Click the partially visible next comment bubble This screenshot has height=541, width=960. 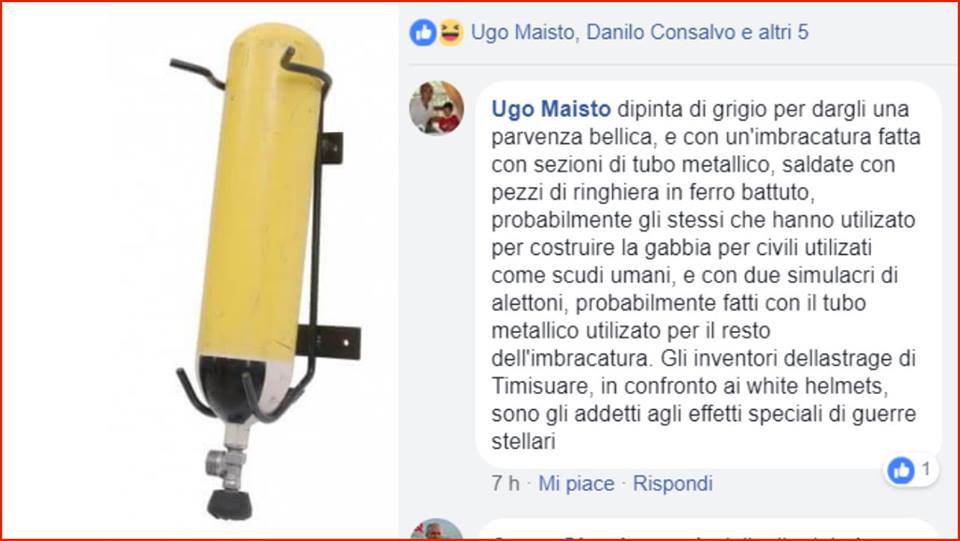tap(707, 530)
